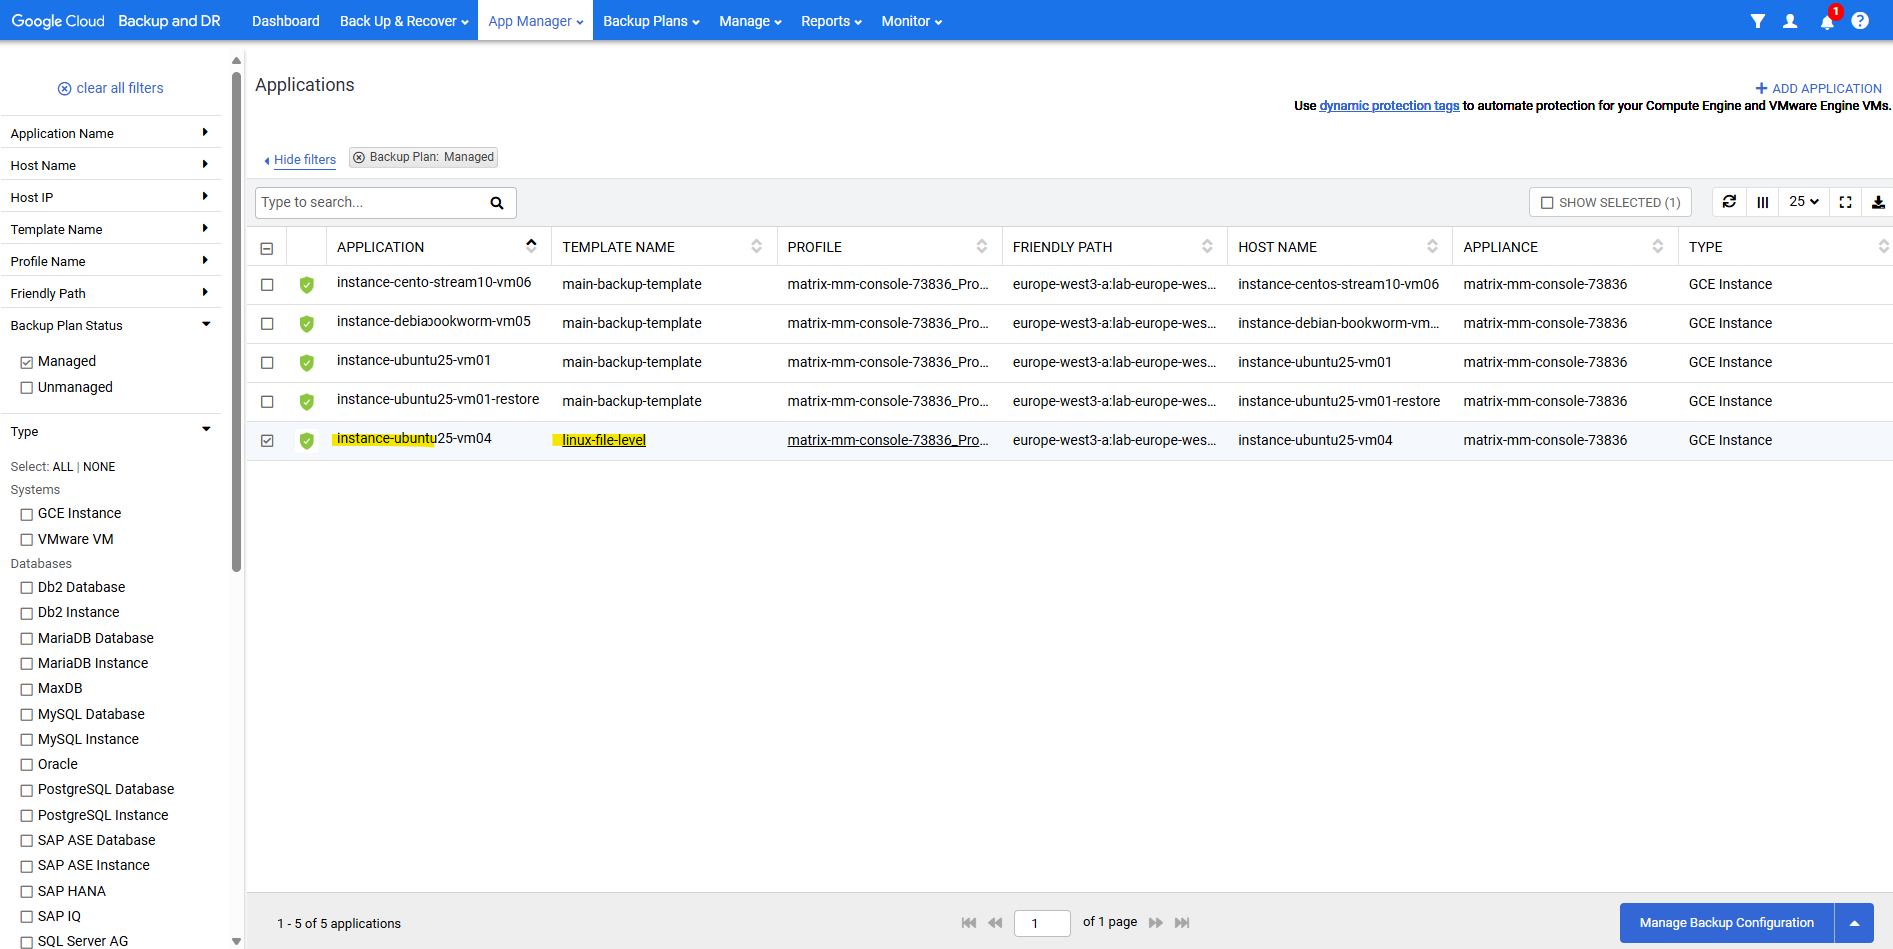
Task: Open the dynamic protection tags link
Action: click(1389, 106)
